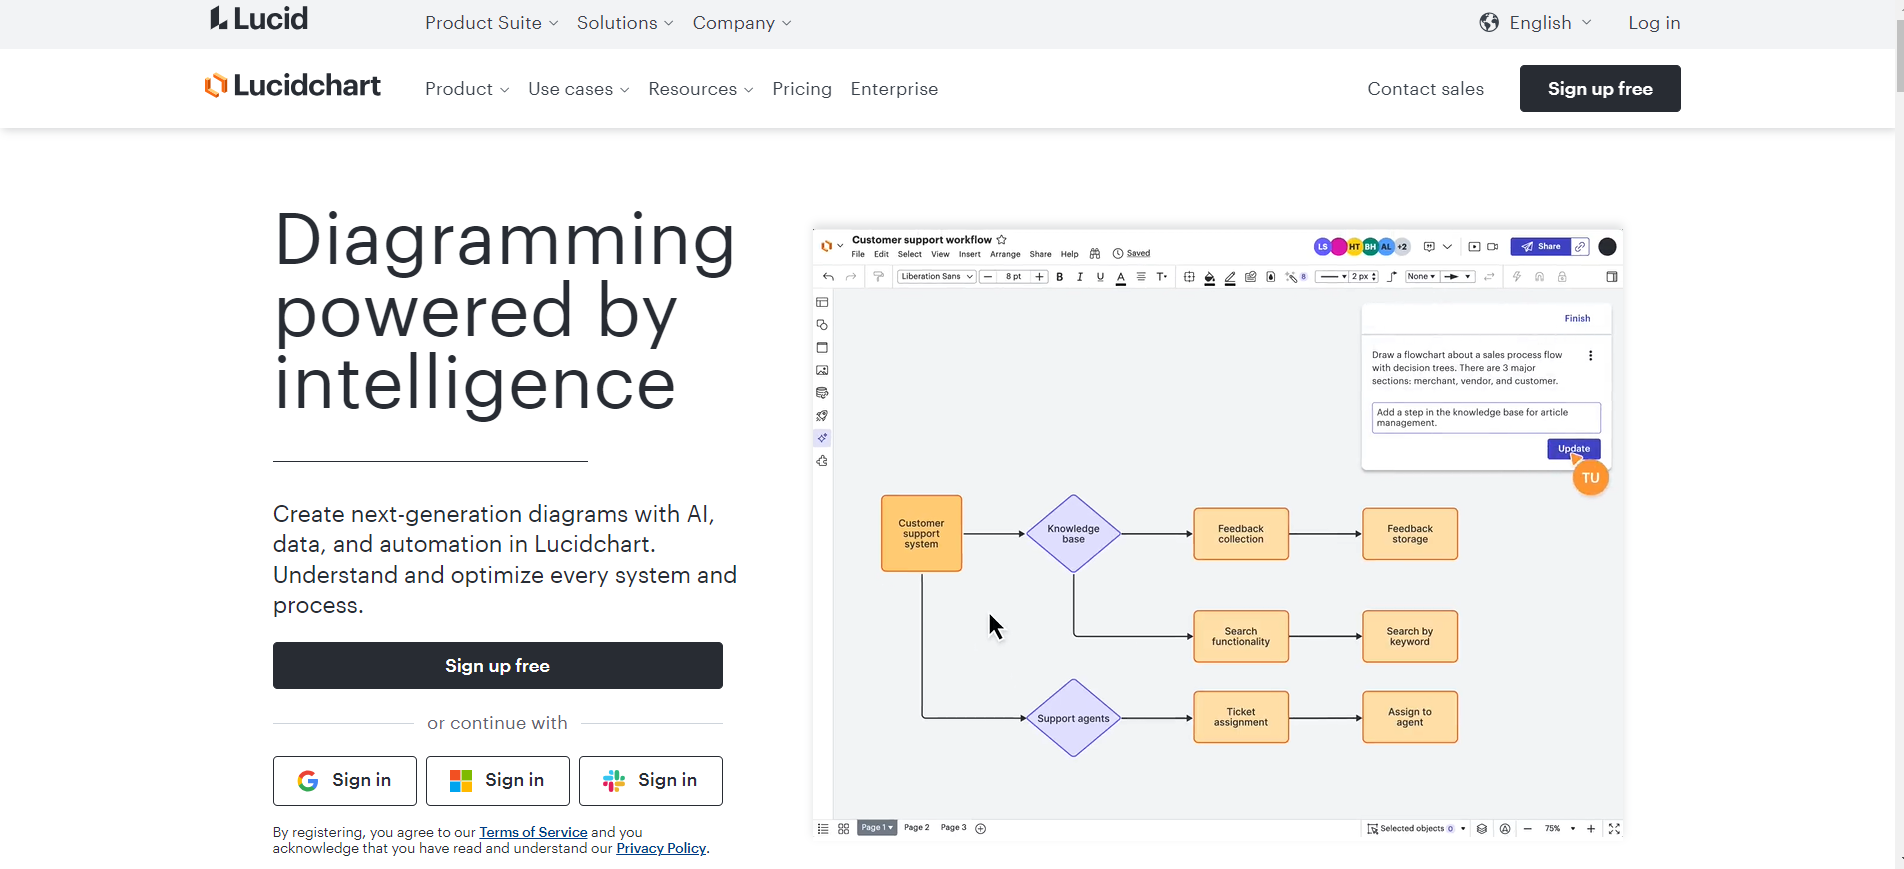
Task: Toggle Bold formatting in the editor toolbar
Action: click(x=1060, y=277)
